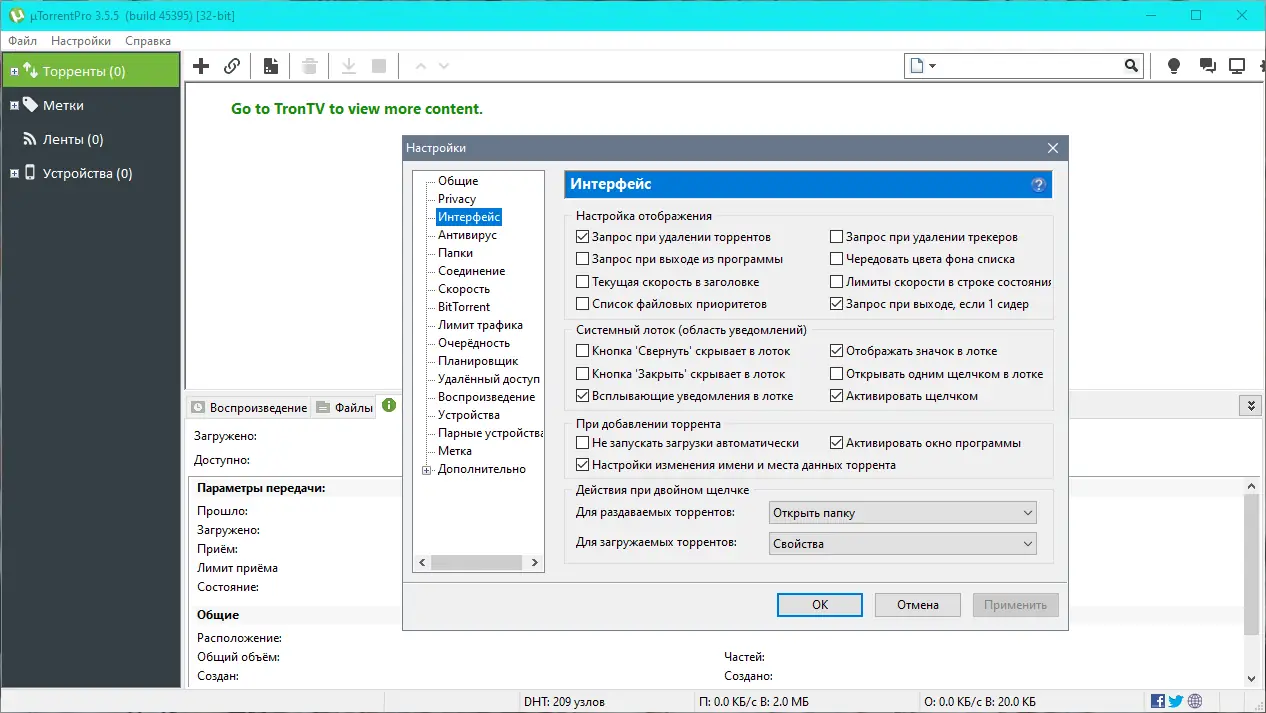Screen dimensions: 1266x713
Task: Open dropdown for 'Для раздаваемых торрентов' action
Action: coord(1028,512)
